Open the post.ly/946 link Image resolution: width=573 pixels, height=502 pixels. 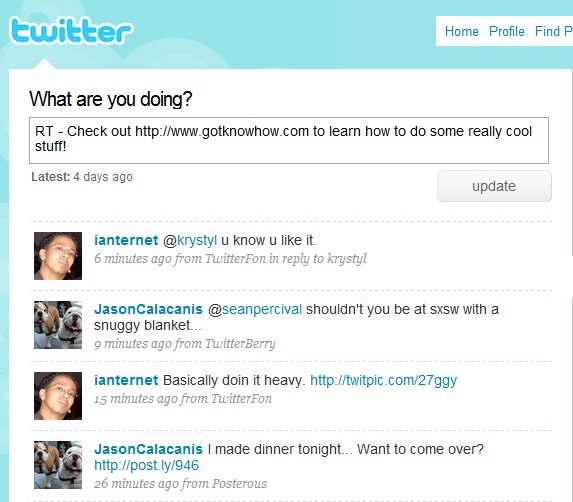[x=147, y=465]
